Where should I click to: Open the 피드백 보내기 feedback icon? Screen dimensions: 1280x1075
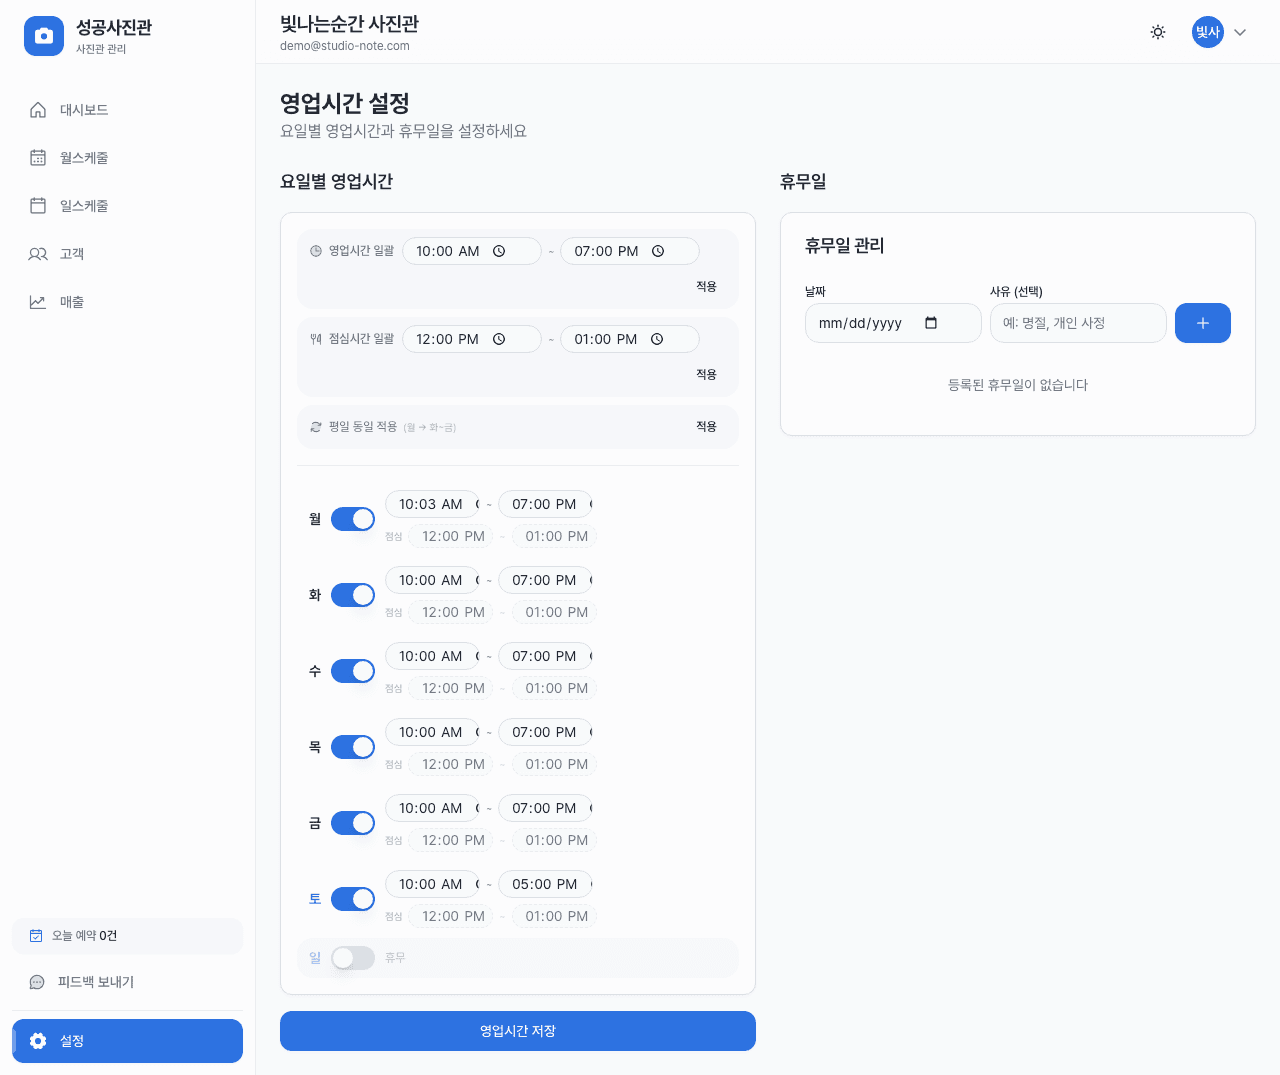(37, 981)
